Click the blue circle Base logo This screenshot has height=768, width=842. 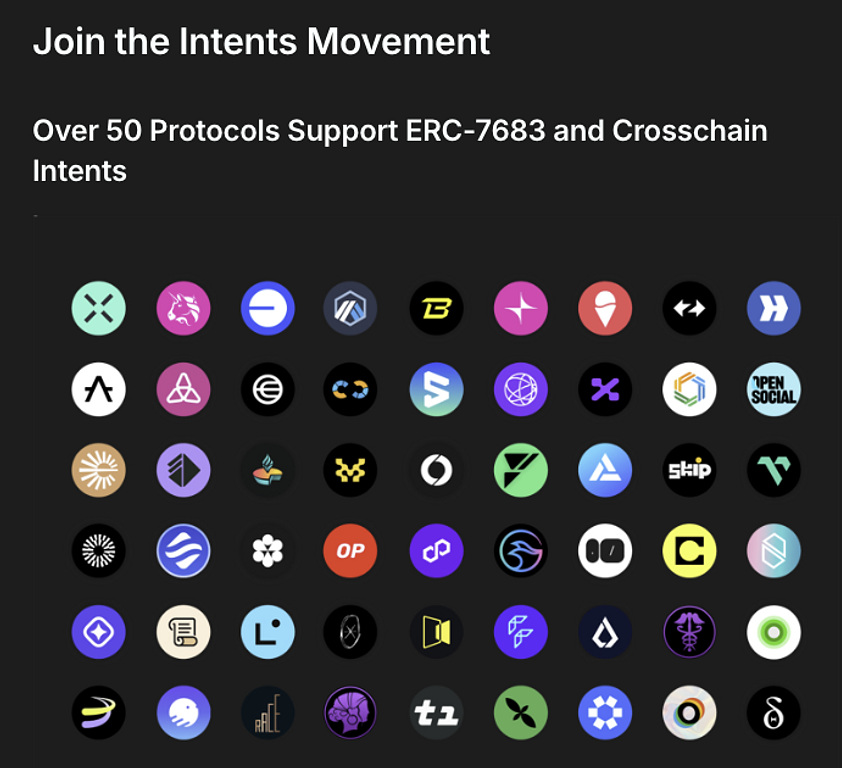point(267,308)
